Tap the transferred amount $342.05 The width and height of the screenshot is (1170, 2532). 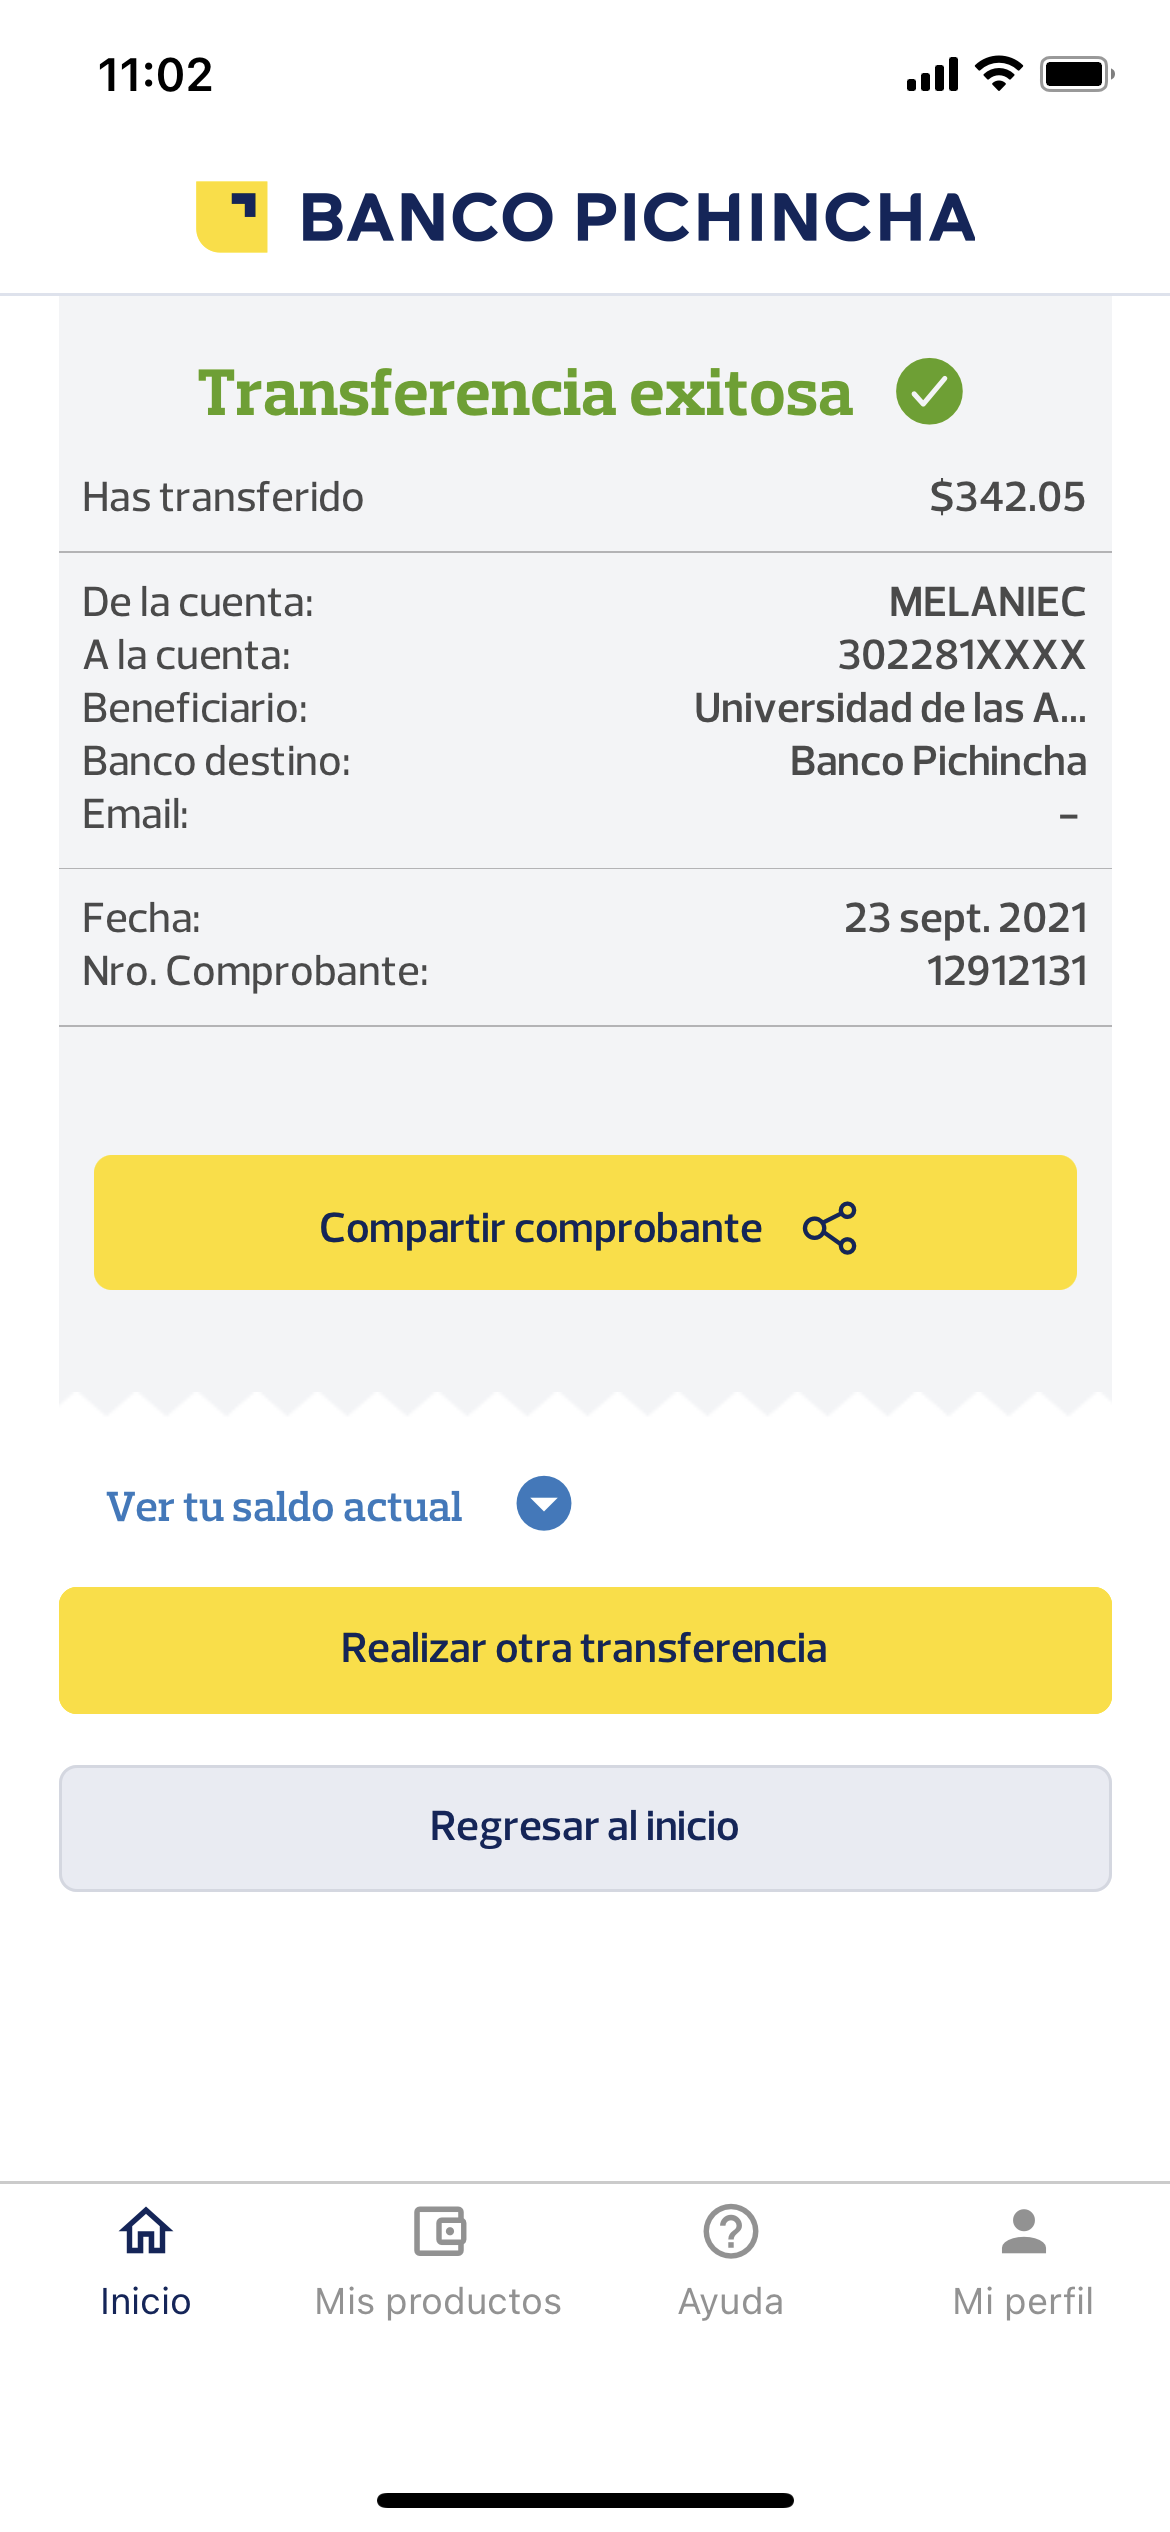pos(1006,497)
